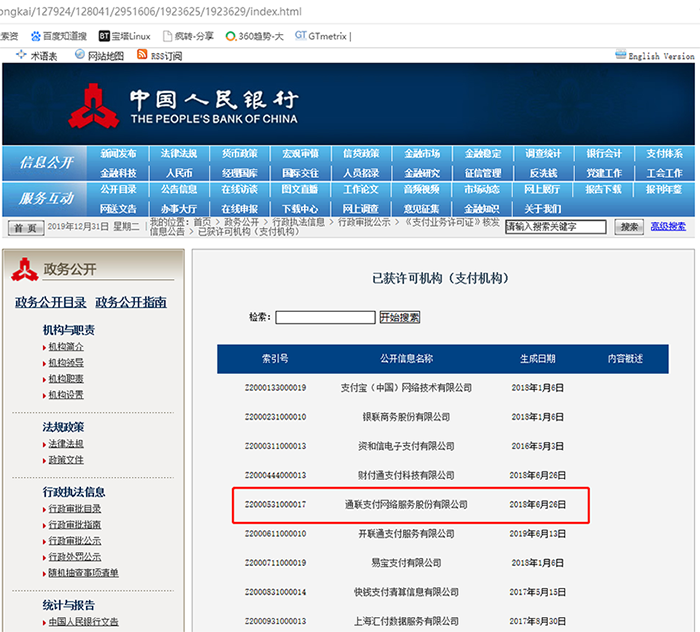Open the 政策文件 sidebar link
Viewport: 700px width, 632px height.
click(x=66, y=460)
